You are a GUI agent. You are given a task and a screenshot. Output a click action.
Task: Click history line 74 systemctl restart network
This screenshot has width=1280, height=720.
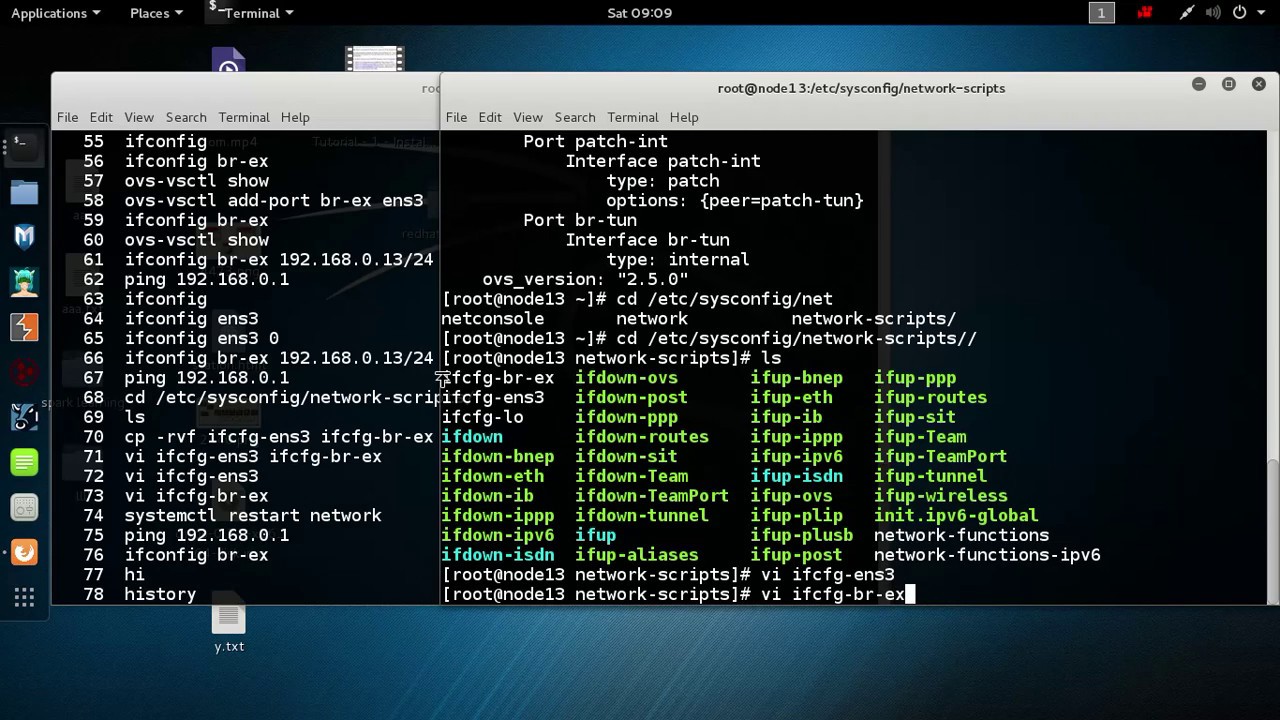tap(232, 516)
